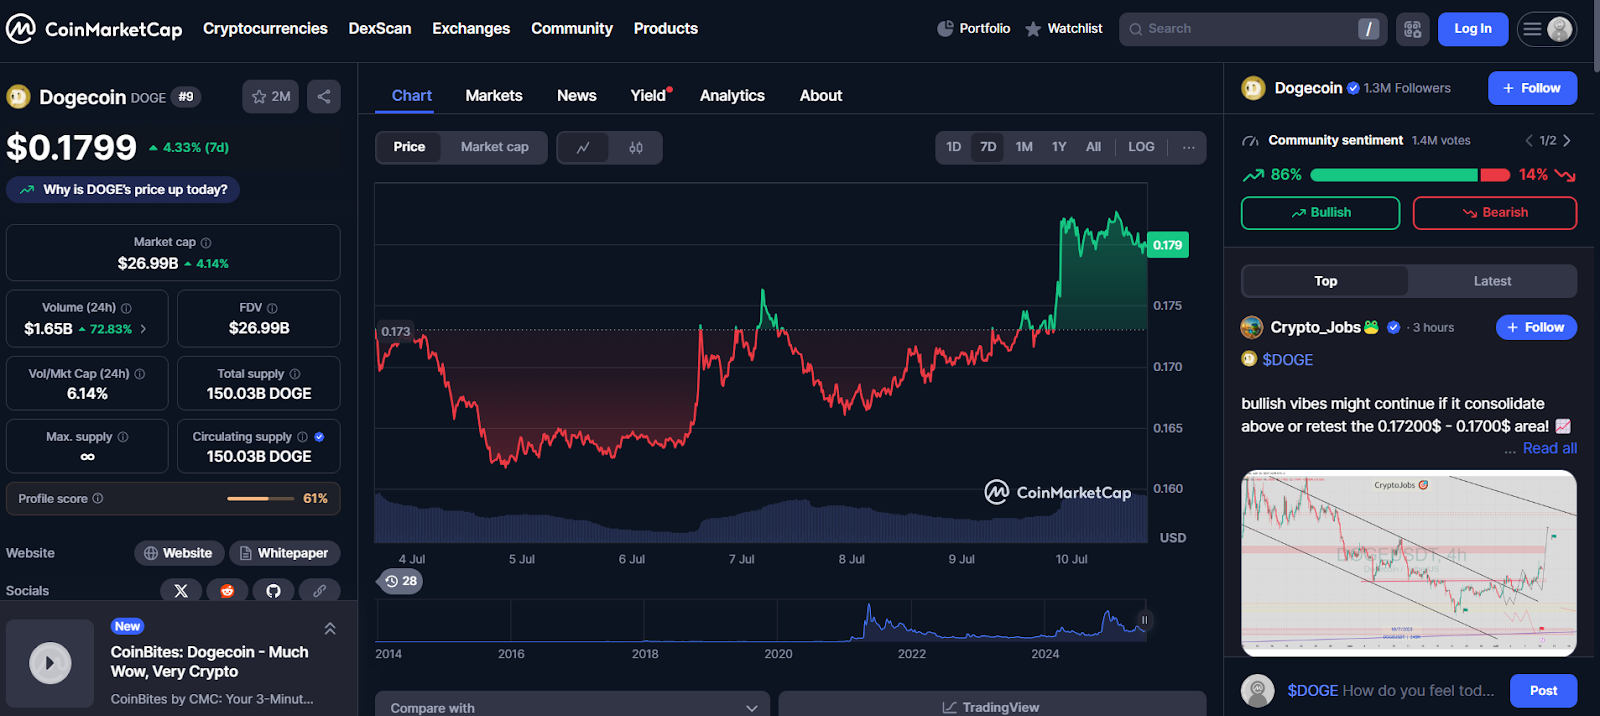Click Volume (24h) info icon
Screen dimensions: 1600x716
point(126,308)
